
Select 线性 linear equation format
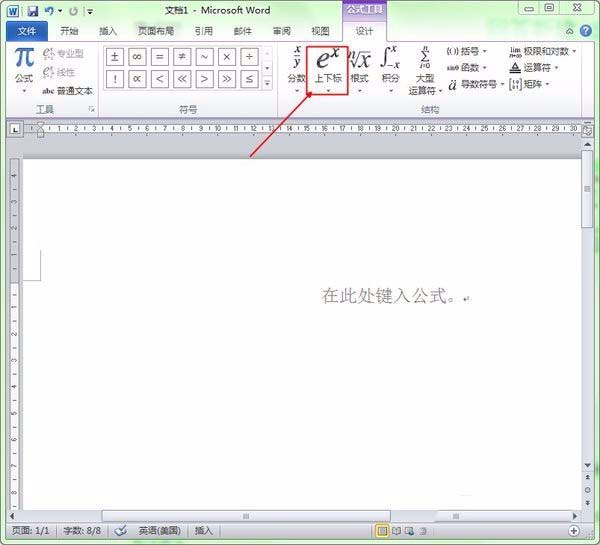[x=59, y=72]
